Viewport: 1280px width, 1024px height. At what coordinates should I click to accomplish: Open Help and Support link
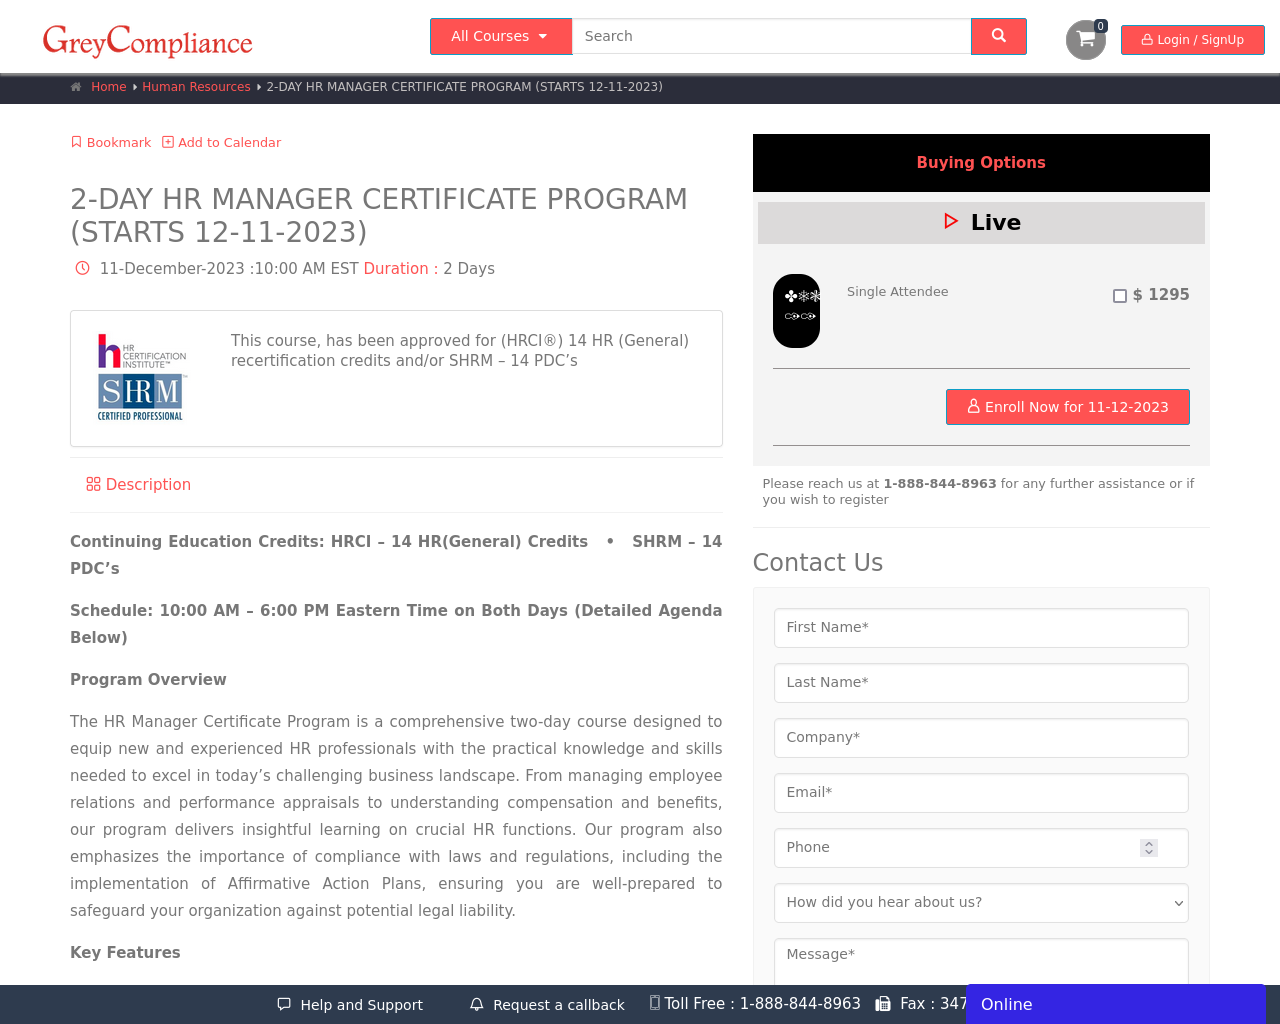[350, 1004]
